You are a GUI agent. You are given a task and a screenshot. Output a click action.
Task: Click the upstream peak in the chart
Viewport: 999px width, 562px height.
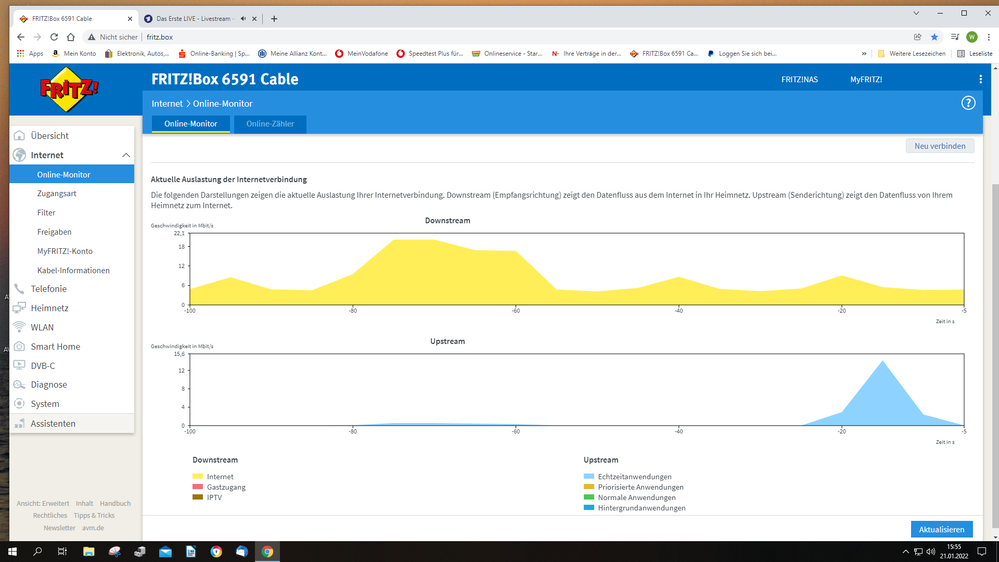pyautogui.click(x=882, y=362)
